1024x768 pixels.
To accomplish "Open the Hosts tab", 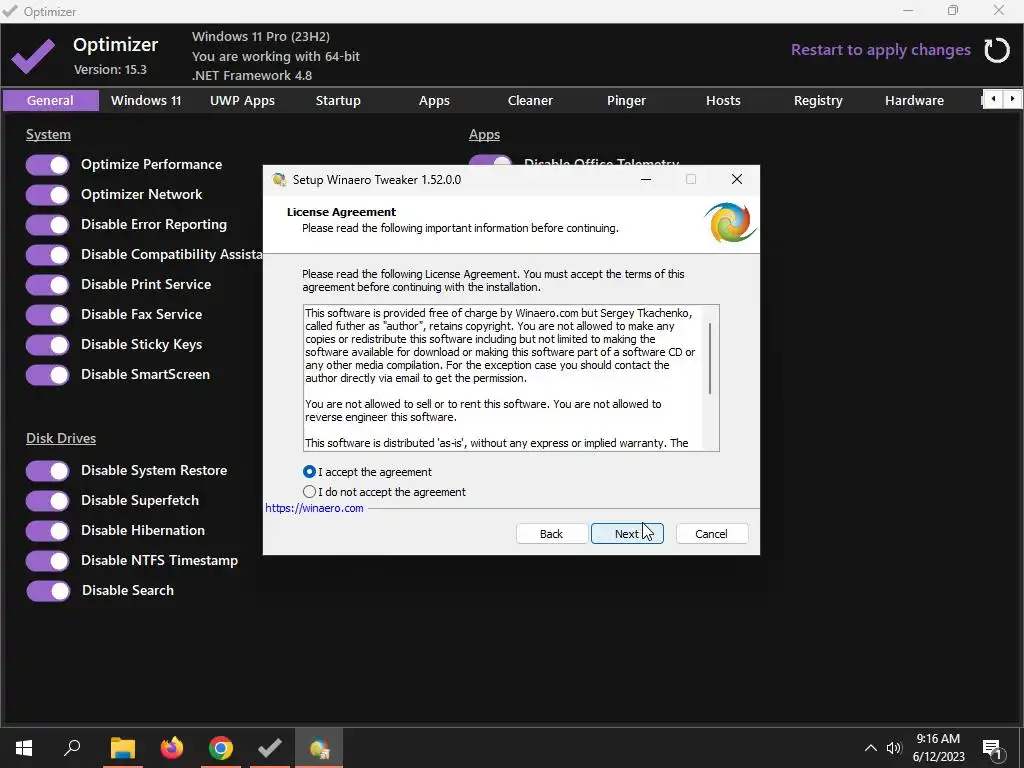I will [723, 101].
